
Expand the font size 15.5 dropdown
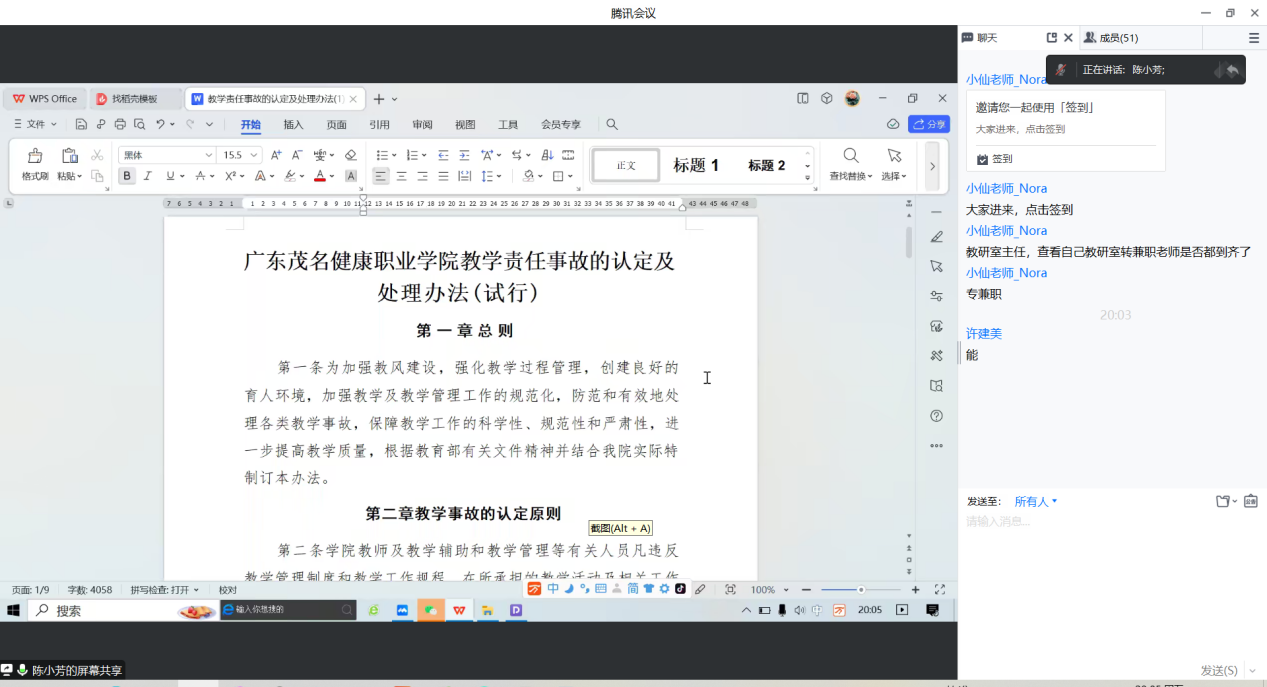click(x=255, y=155)
